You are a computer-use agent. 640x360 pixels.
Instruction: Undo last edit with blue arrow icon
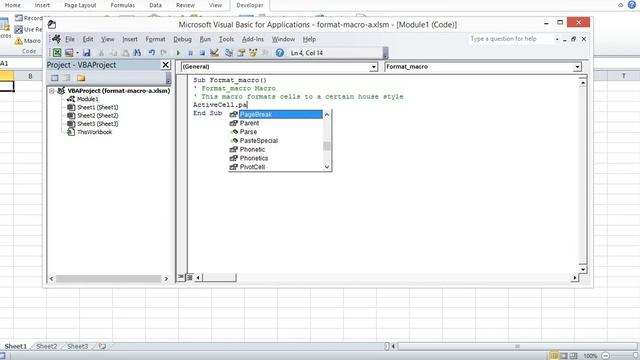[x=152, y=53]
